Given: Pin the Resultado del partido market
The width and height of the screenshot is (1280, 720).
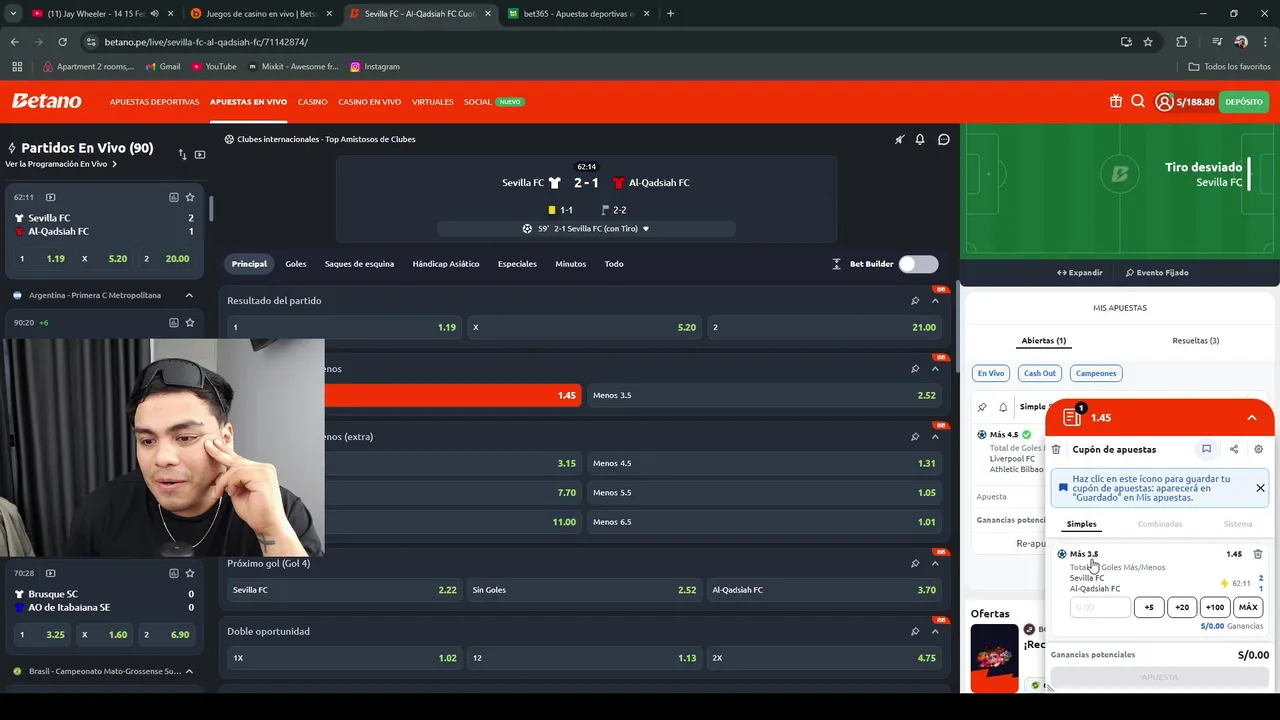Looking at the screenshot, I should [x=914, y=300].
